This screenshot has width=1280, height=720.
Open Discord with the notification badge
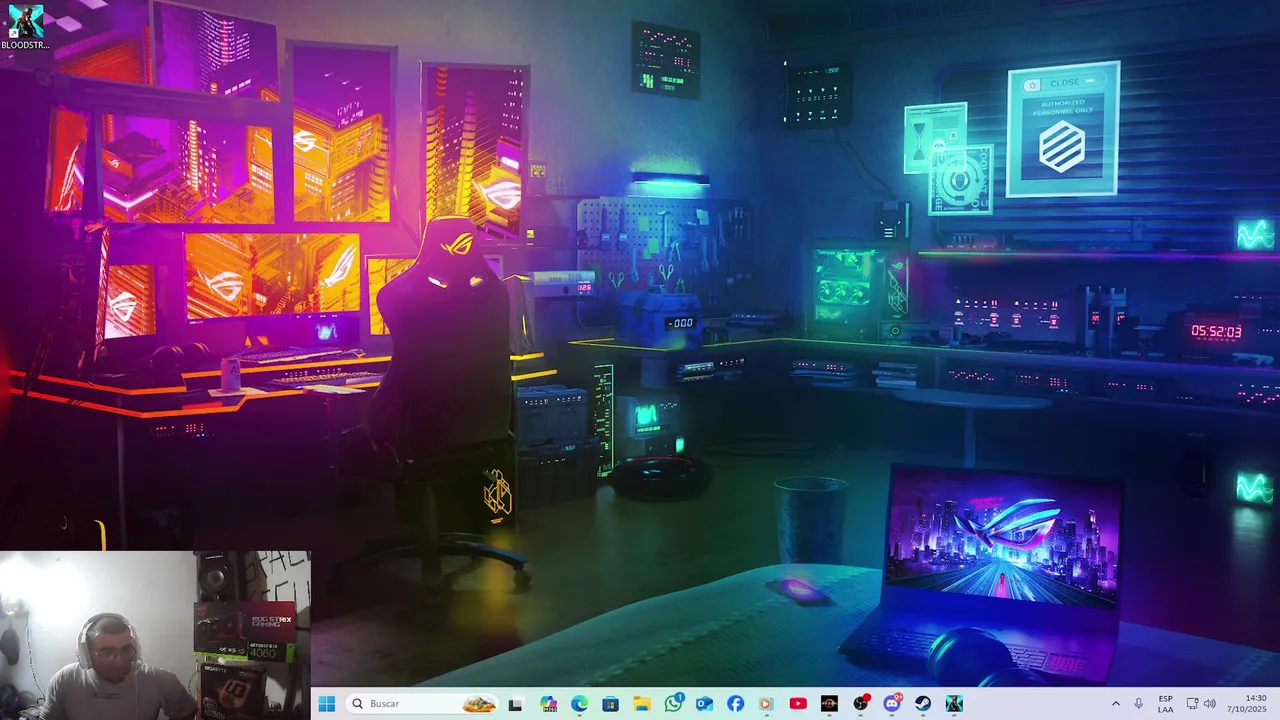point(892,704)
